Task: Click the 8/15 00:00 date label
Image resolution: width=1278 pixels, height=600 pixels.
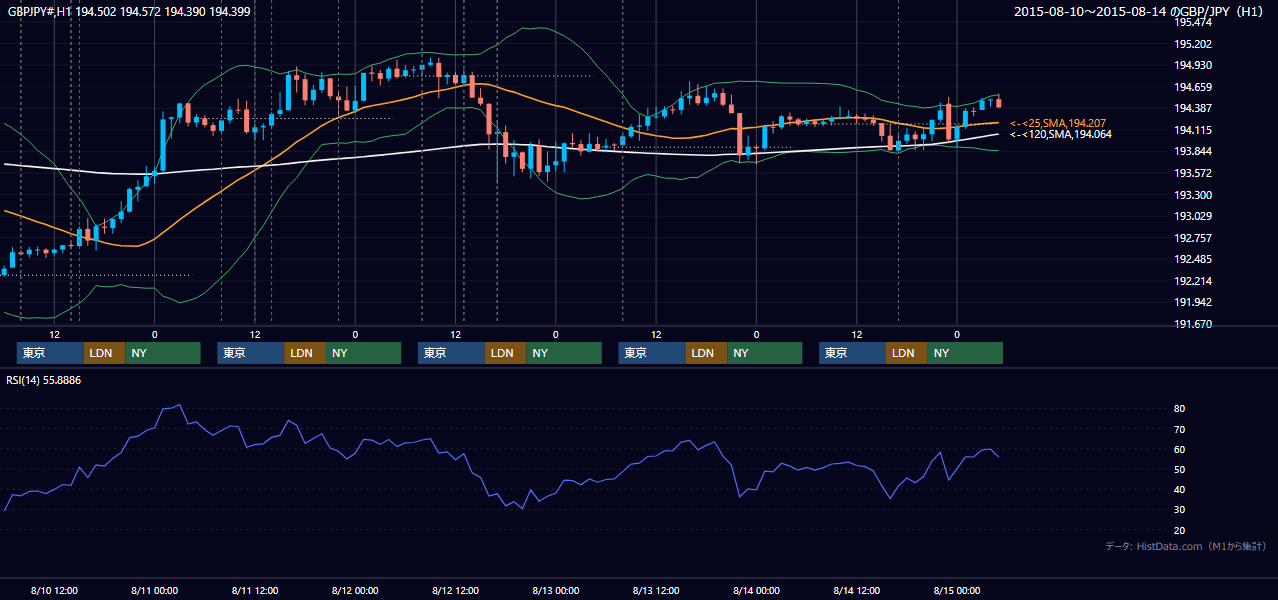Action: click(x=957, y=590)
